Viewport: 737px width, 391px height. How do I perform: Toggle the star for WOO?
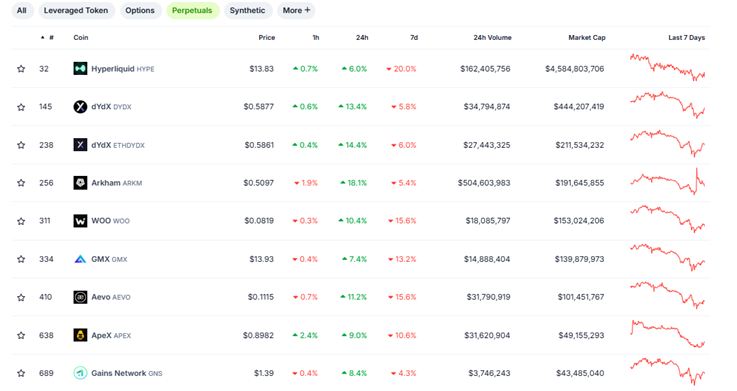(x=21, y=221)
